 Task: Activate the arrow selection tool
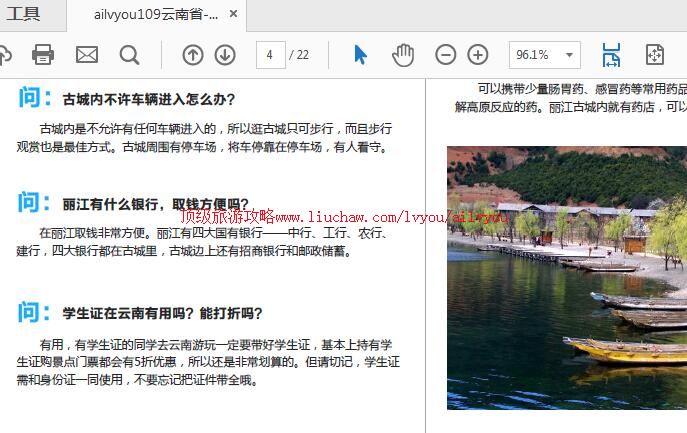click(x=360, y=55)
